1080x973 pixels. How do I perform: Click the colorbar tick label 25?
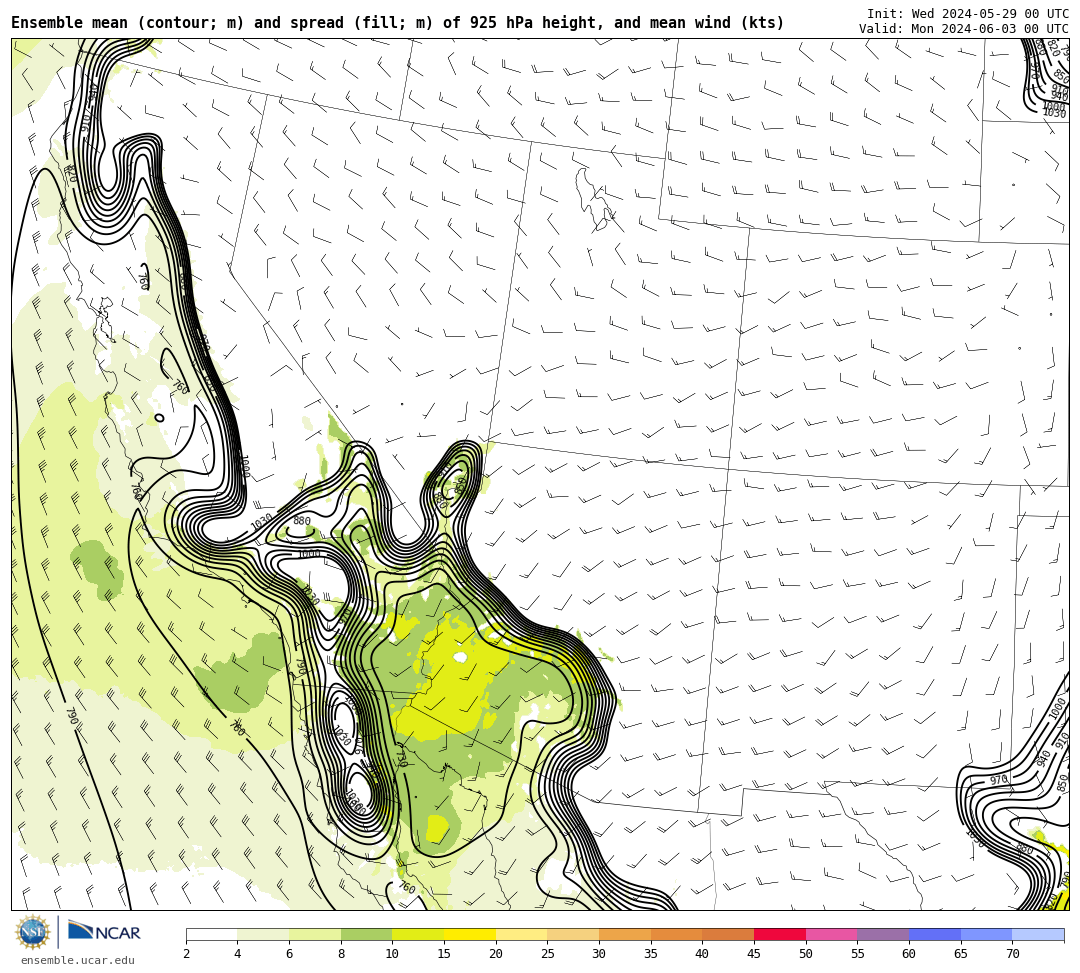pyautogui.click(x=547, y=954)
